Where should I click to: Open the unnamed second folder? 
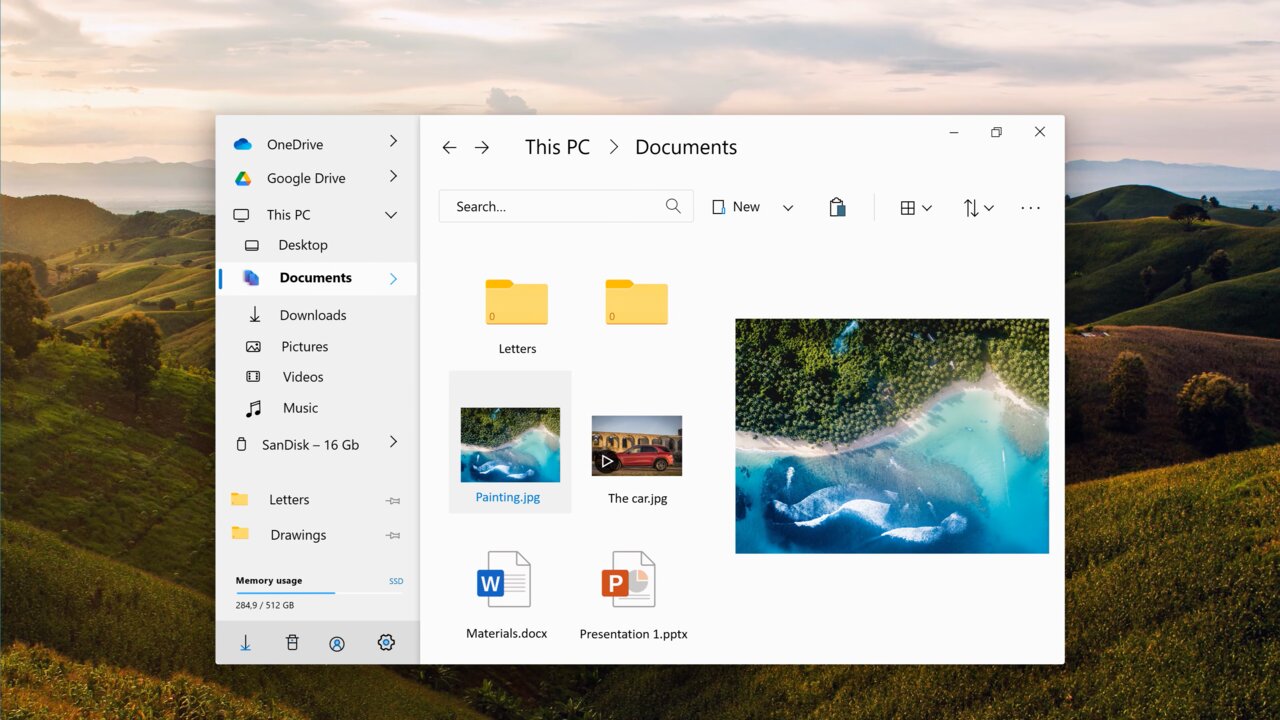tap(637, 302)
